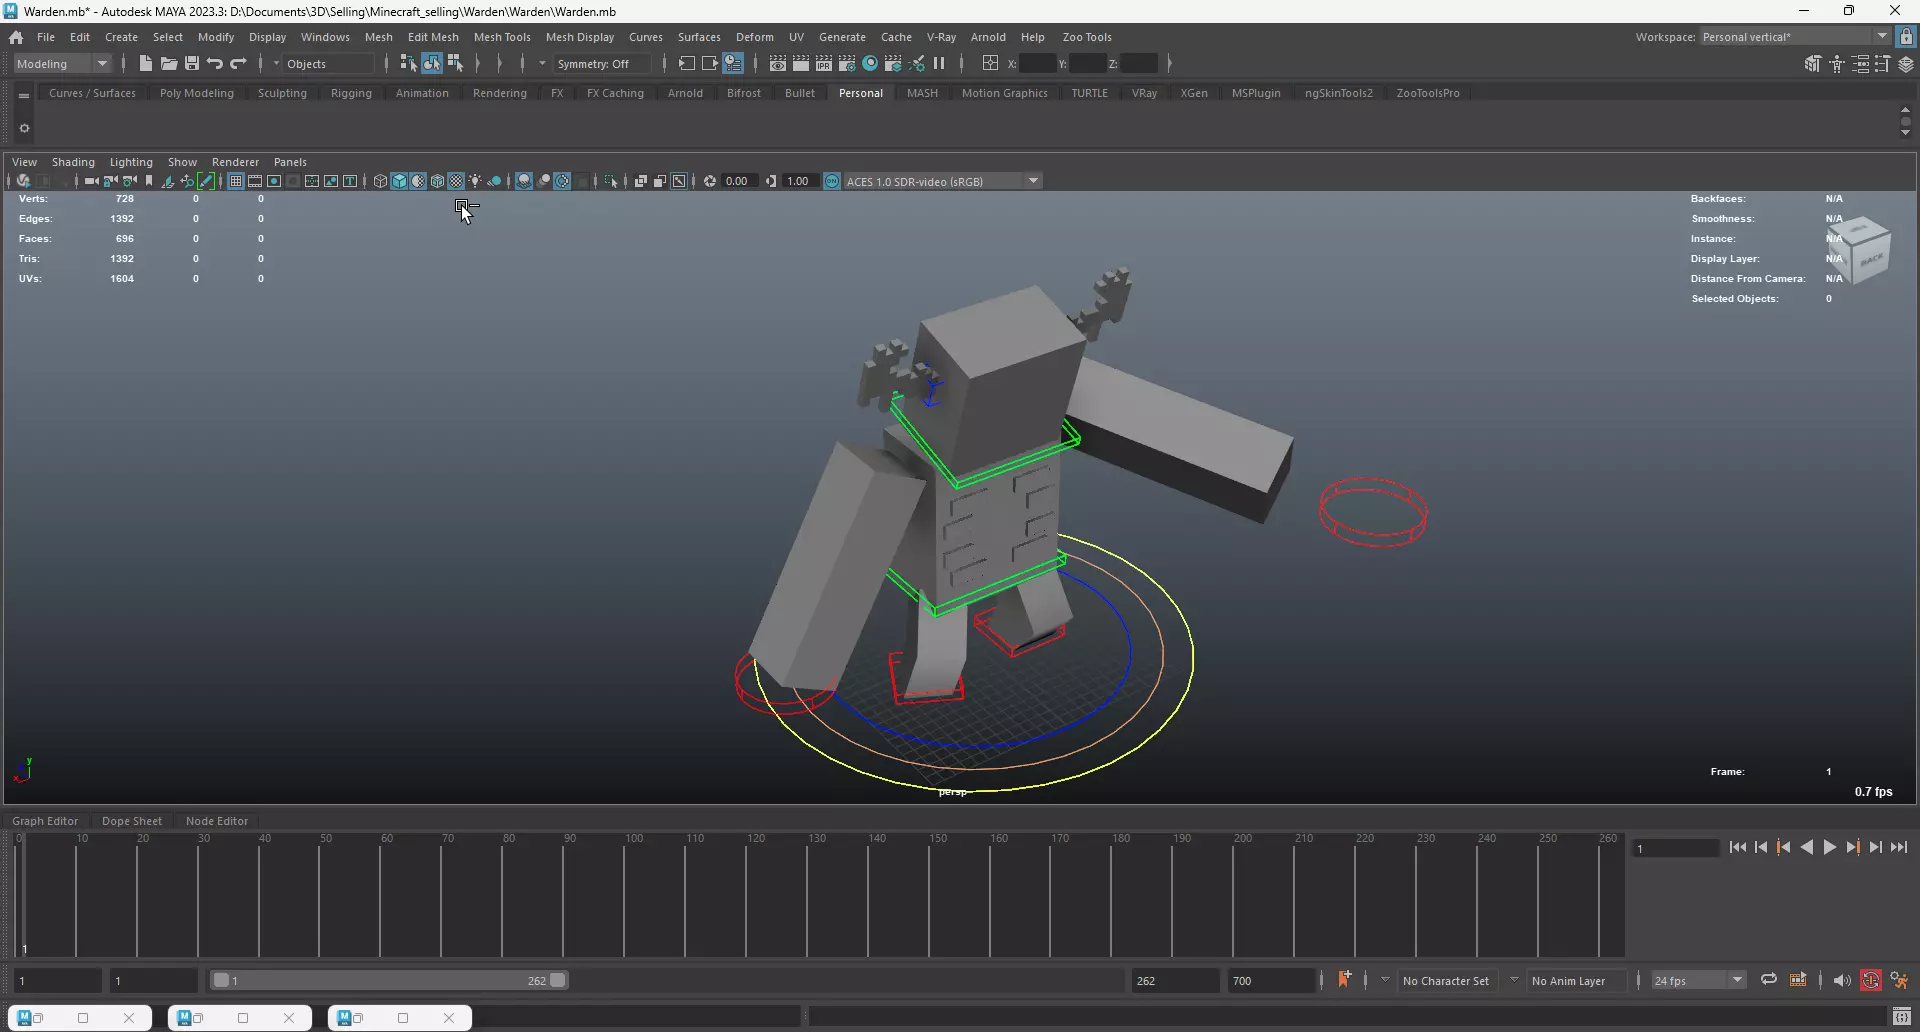1920x1032 pixels.
Task: Open the Symmetry: Off dropdown
Action: tap(602, 64)
